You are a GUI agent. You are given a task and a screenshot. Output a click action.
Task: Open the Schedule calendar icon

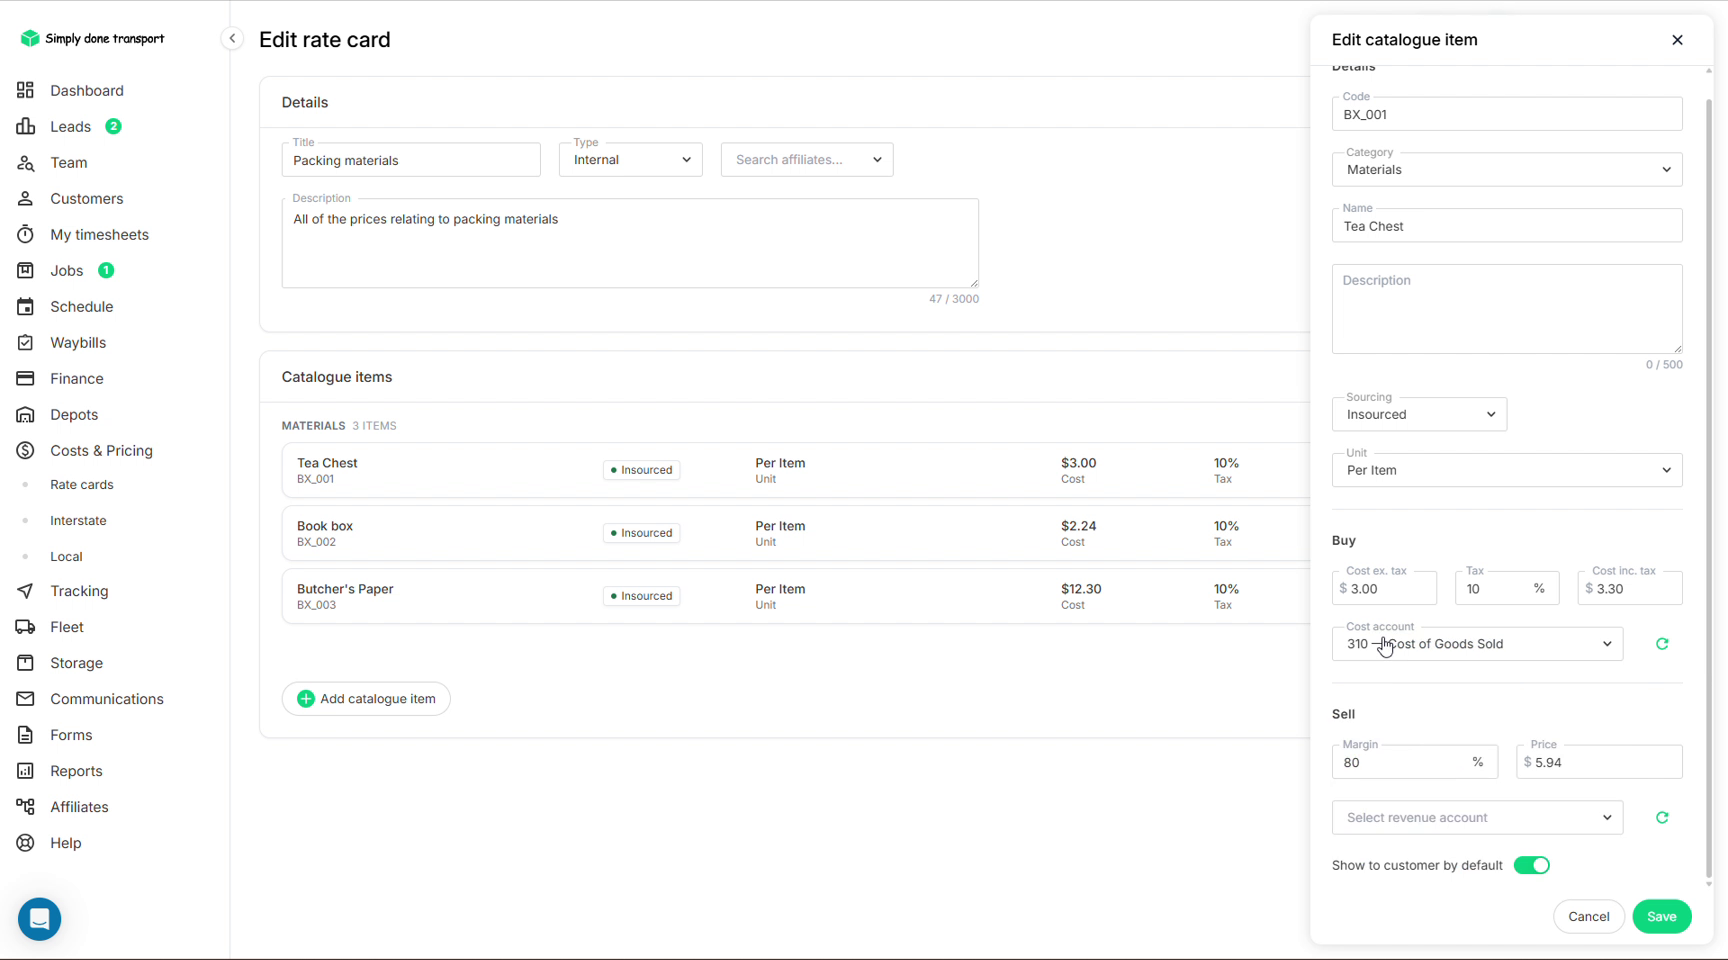pyautogui.click(x=25, y=306)
